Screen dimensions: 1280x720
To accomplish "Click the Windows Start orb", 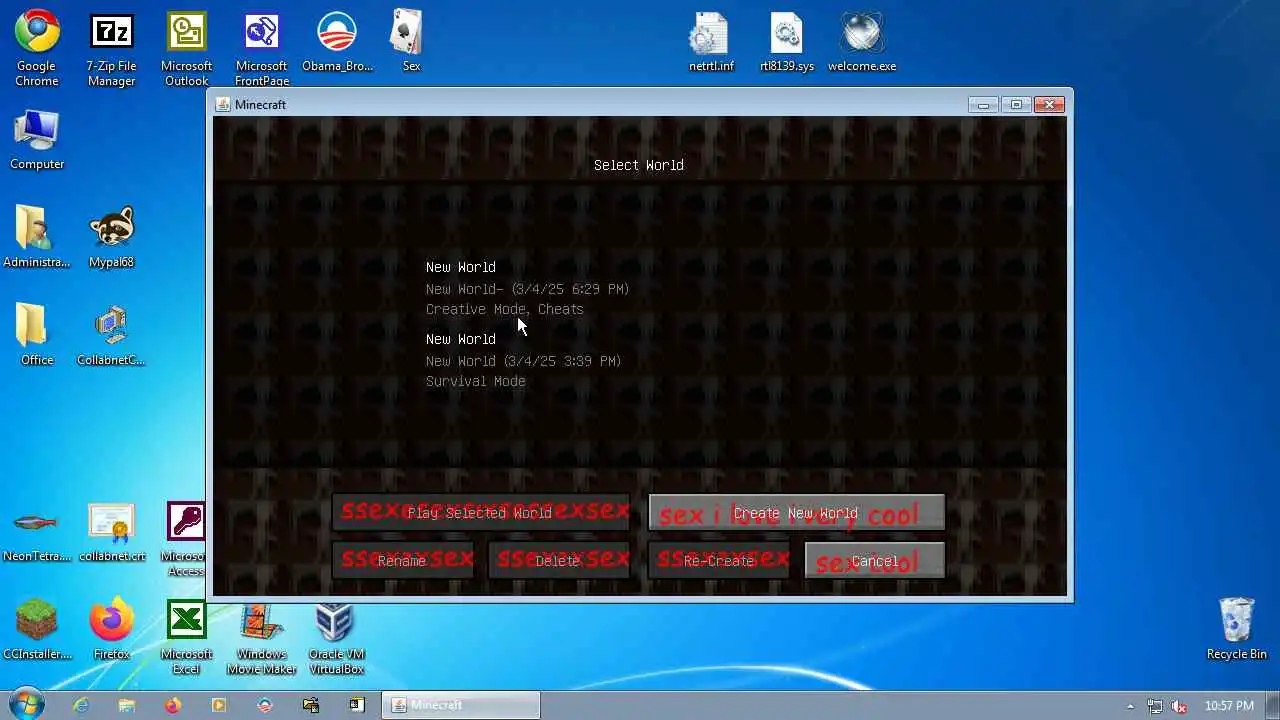I will pyautogui.click(x=25, y=705).
